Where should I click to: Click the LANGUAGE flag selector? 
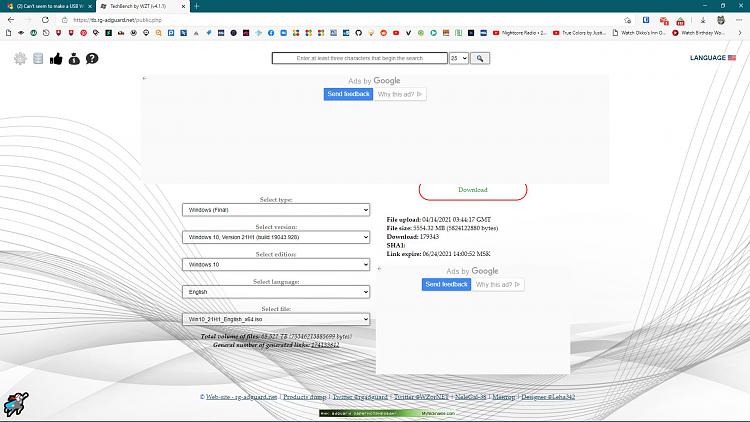click(x=713, y=57)
